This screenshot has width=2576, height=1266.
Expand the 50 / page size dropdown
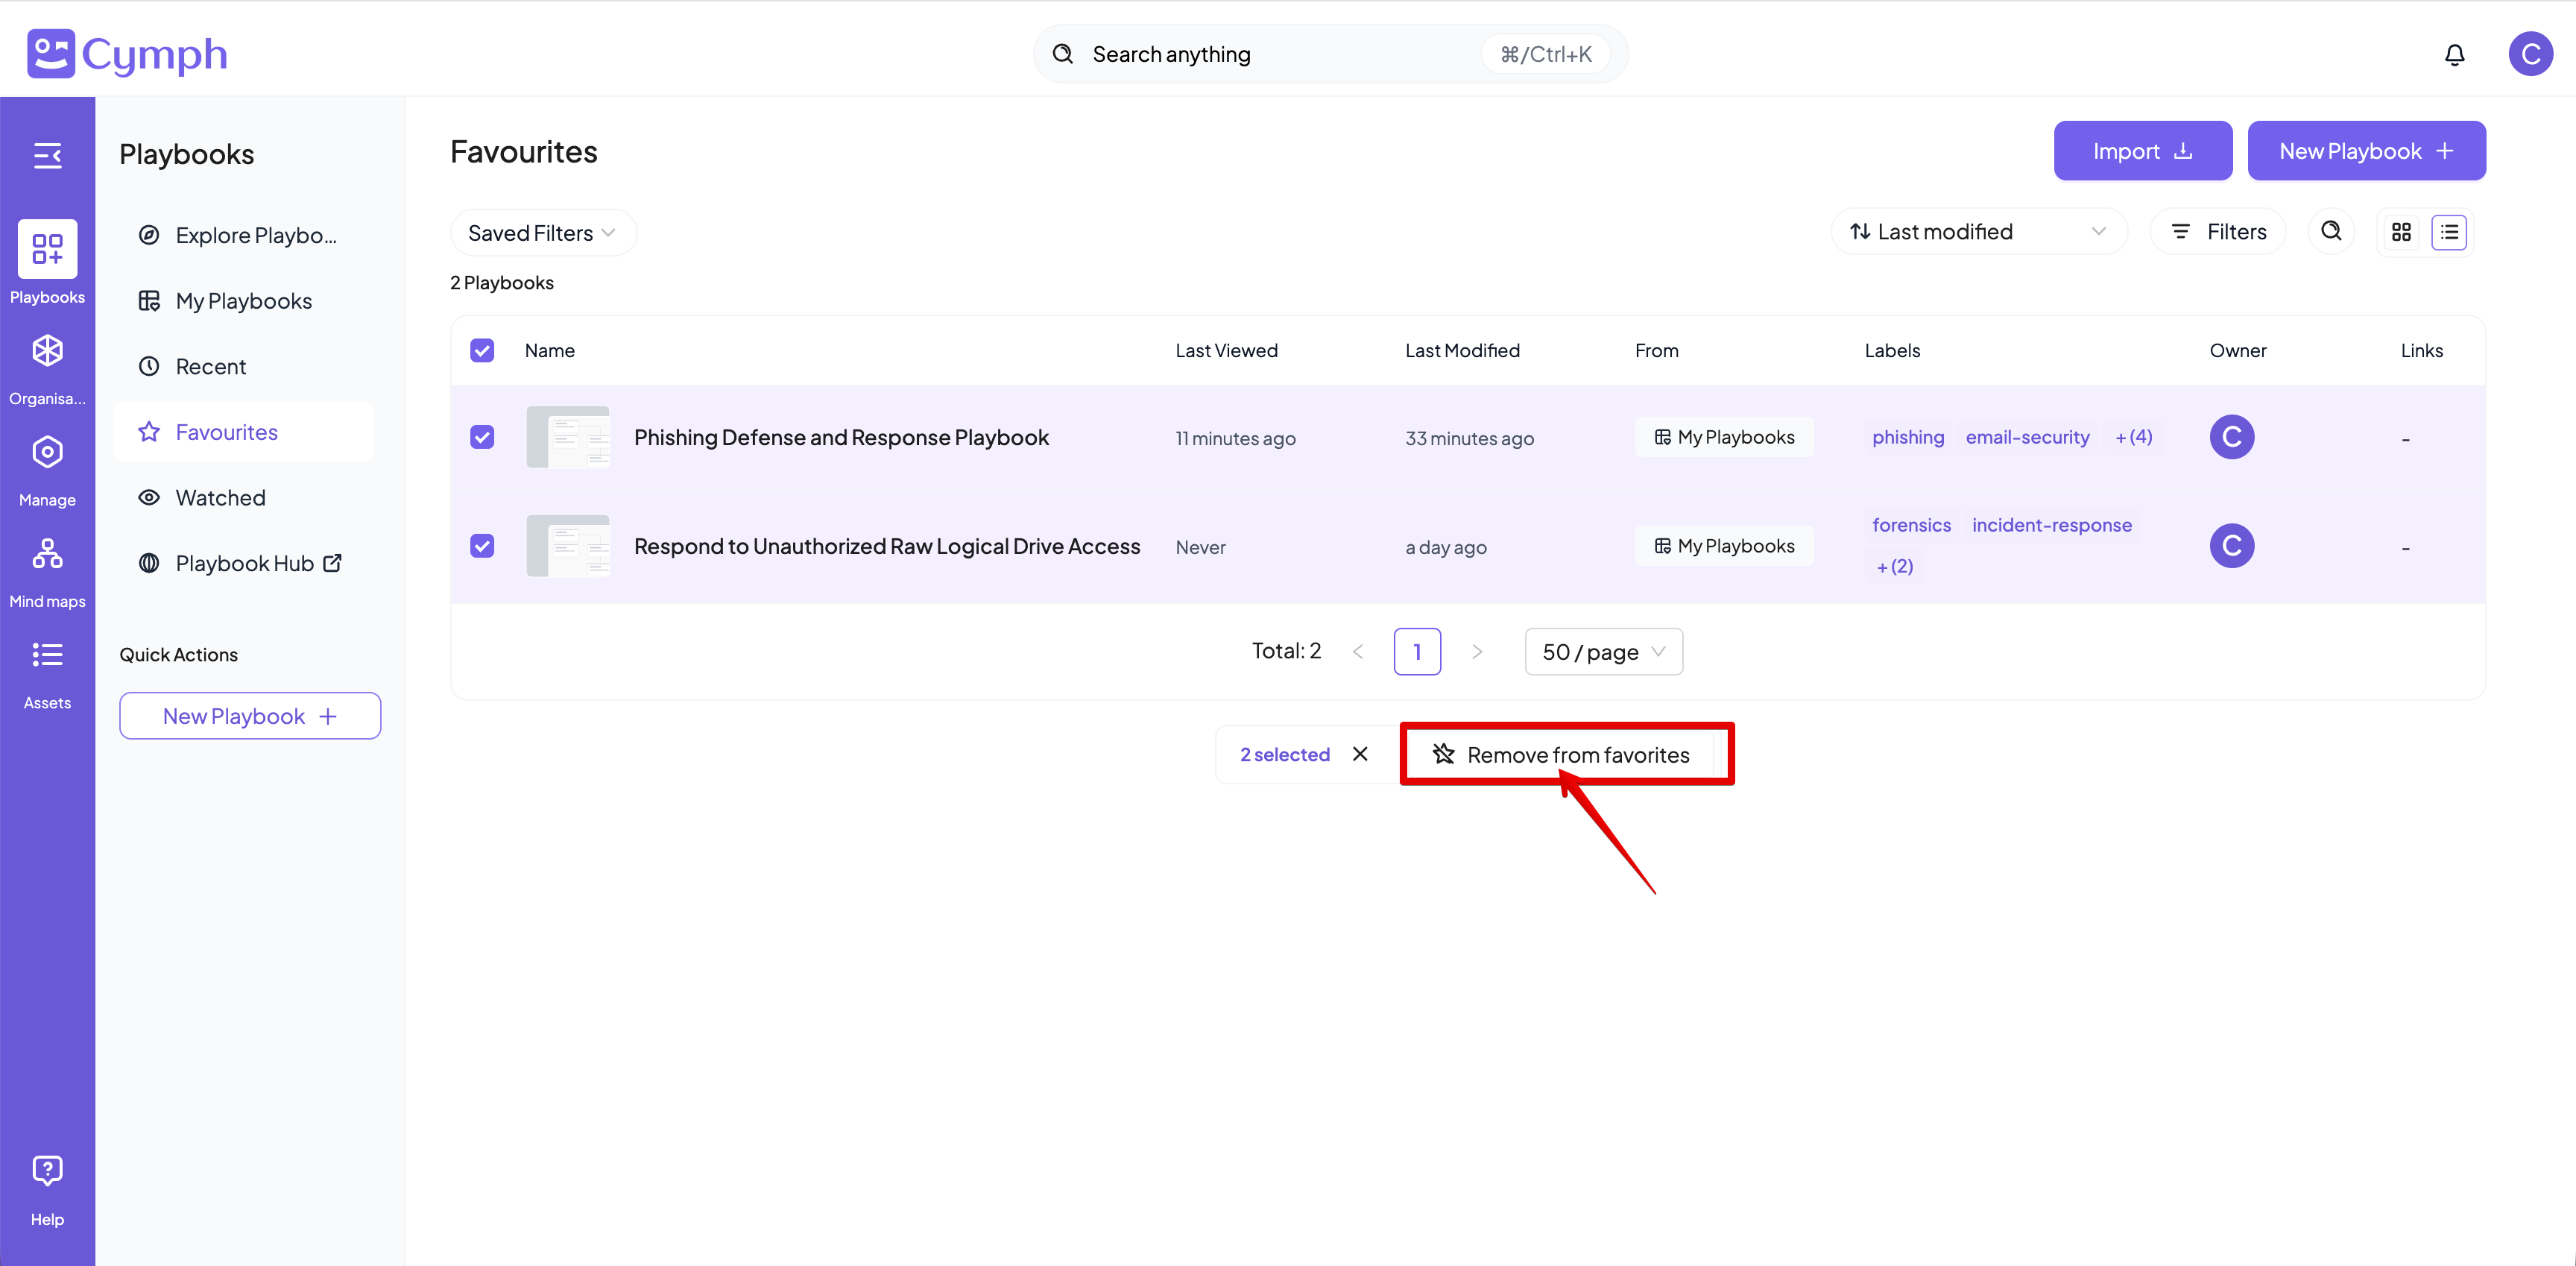click(x=1603, y=652)
